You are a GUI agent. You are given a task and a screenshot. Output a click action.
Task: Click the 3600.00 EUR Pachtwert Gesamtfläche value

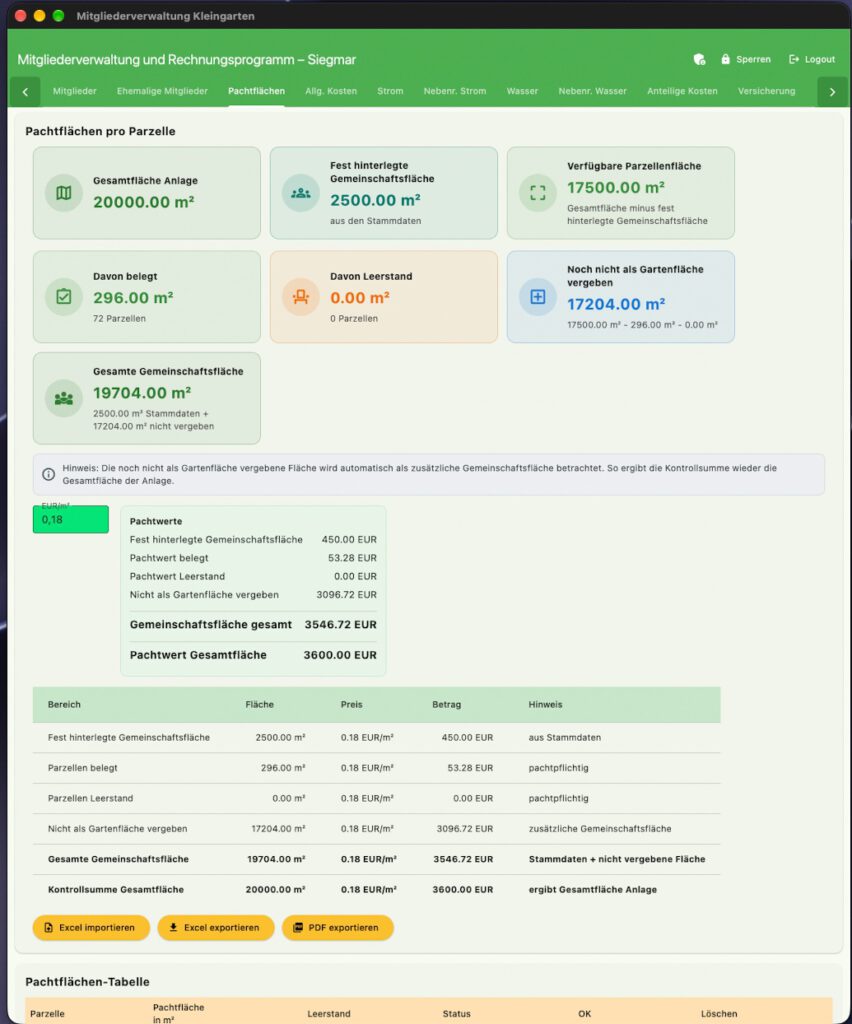click(x=340, y=655)
